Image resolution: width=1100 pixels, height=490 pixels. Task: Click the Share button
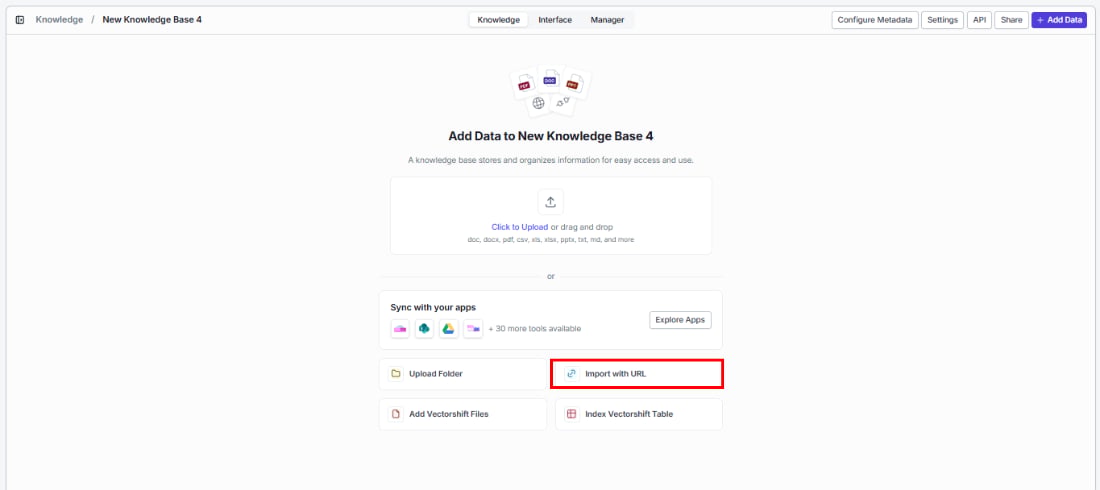1012,20
